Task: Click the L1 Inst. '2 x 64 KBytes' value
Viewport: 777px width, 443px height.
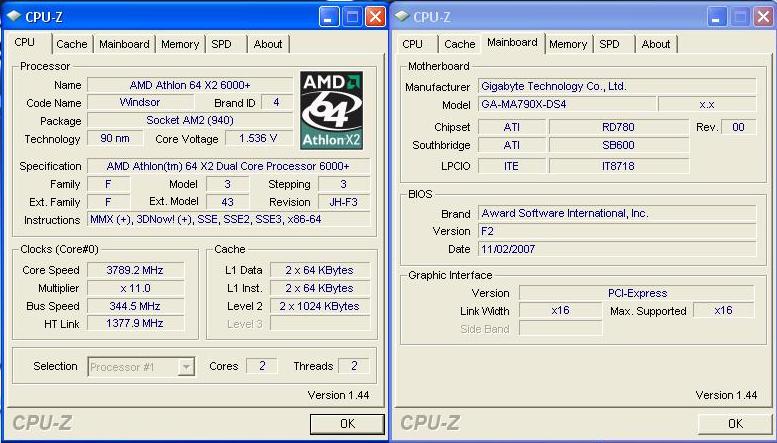Action: click(x=320, y=288)
